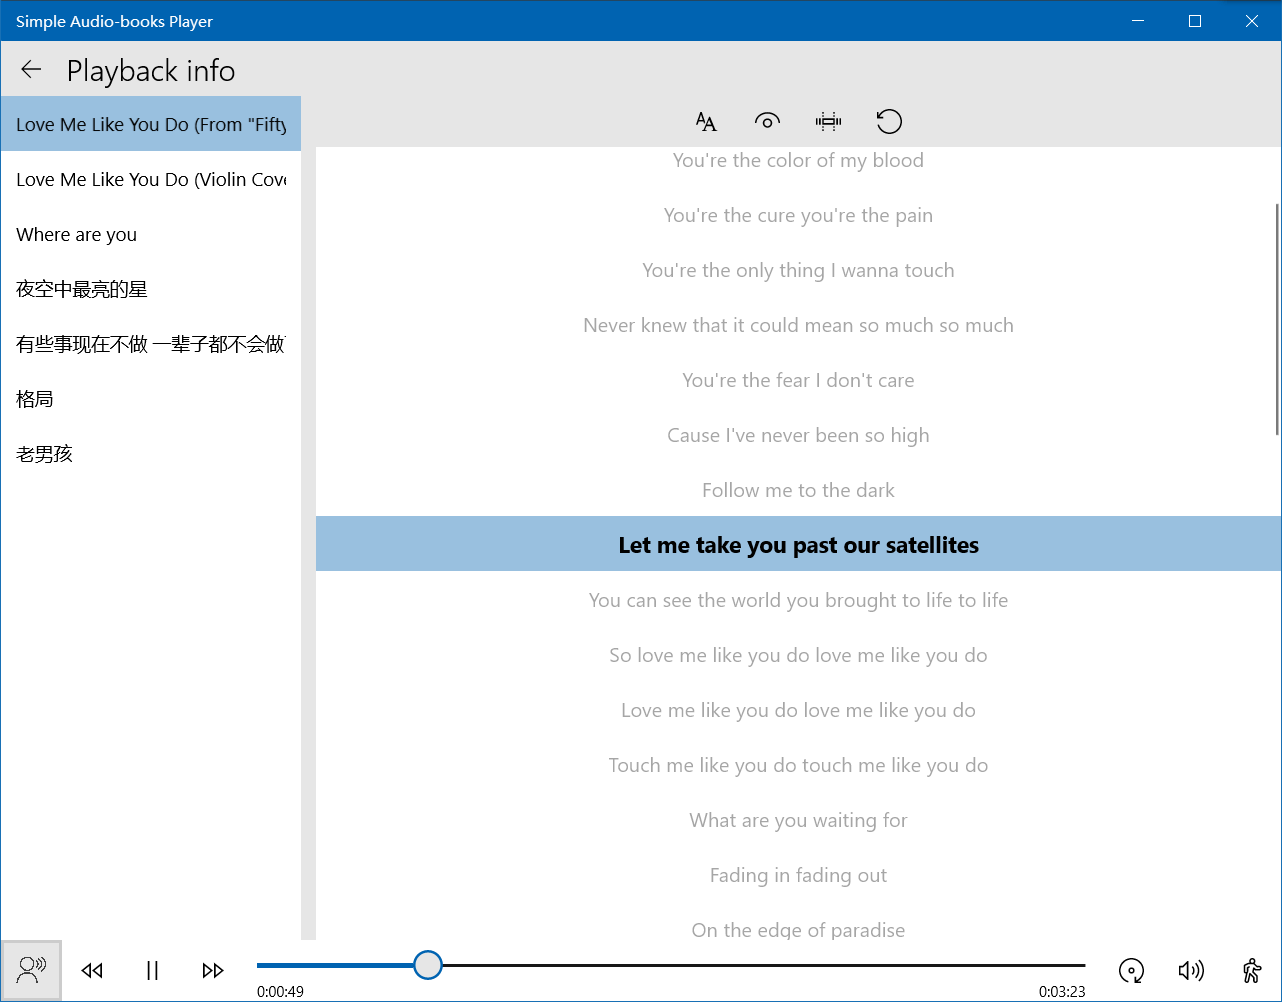
Task: Select lyric "Never knew that it could mean so much"
Action: pyautogui.click(x=798, y=325)
